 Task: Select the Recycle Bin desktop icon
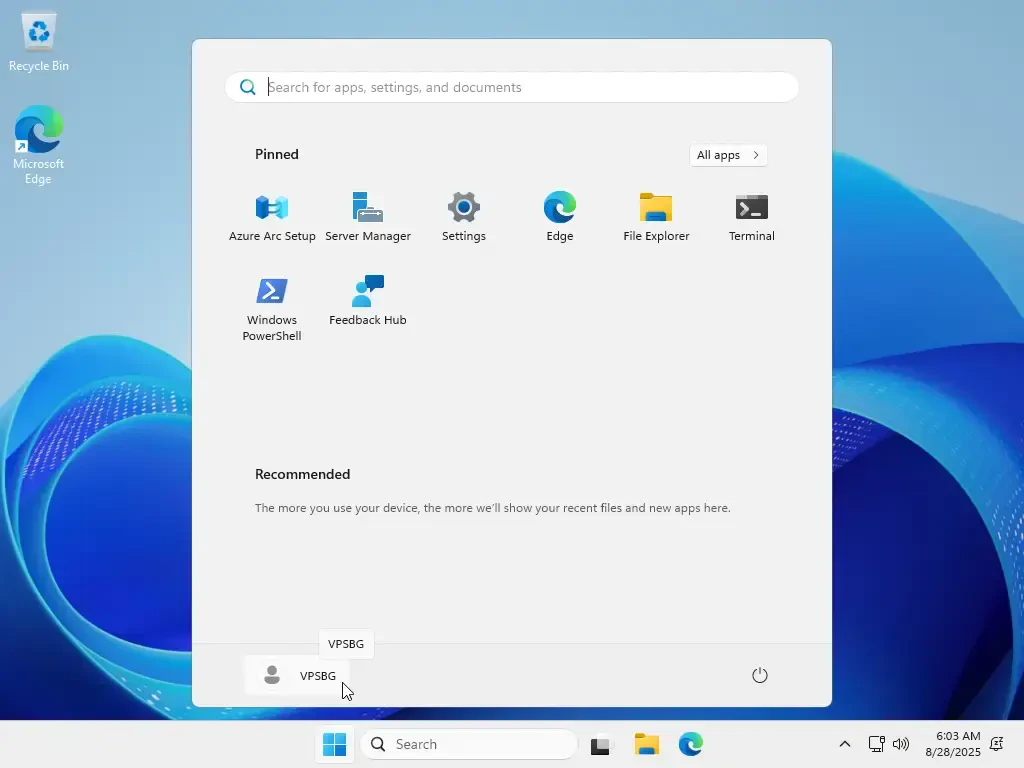pyautogui.click(x=39, y=42)
